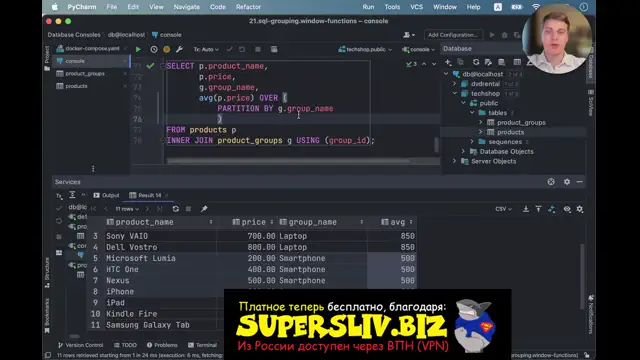Refresh the Database panel tree
This screenshot has height=360, width=640.
(476, 62)
